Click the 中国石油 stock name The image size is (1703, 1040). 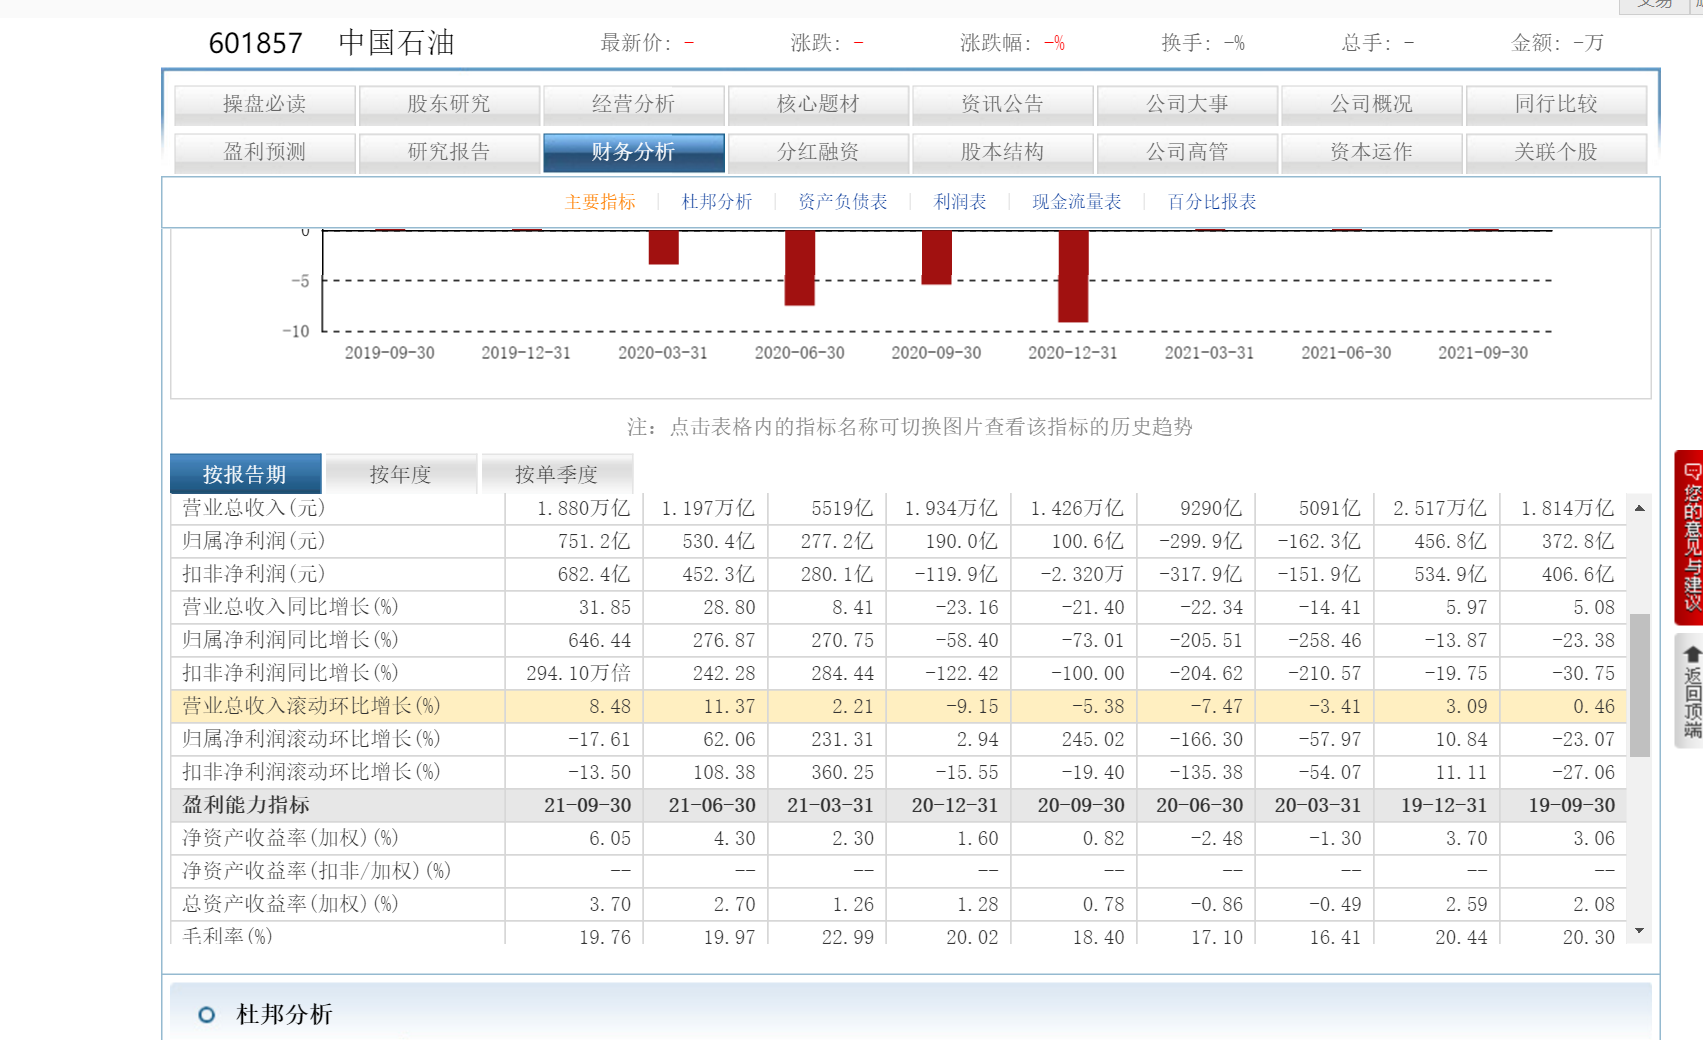397,42
